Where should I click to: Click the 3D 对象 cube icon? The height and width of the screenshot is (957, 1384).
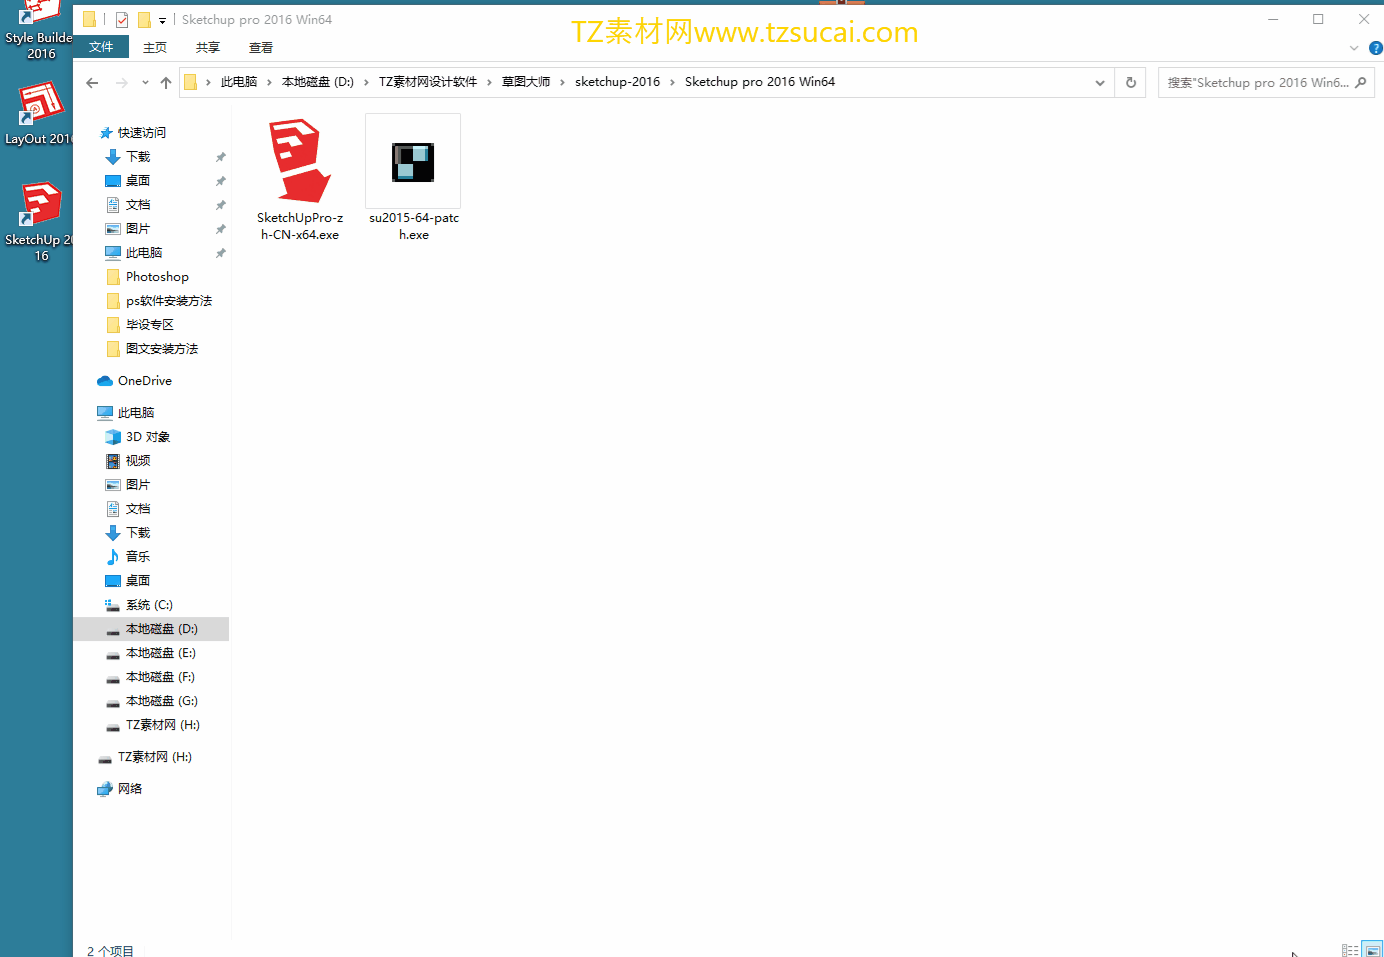pos(113,437)
